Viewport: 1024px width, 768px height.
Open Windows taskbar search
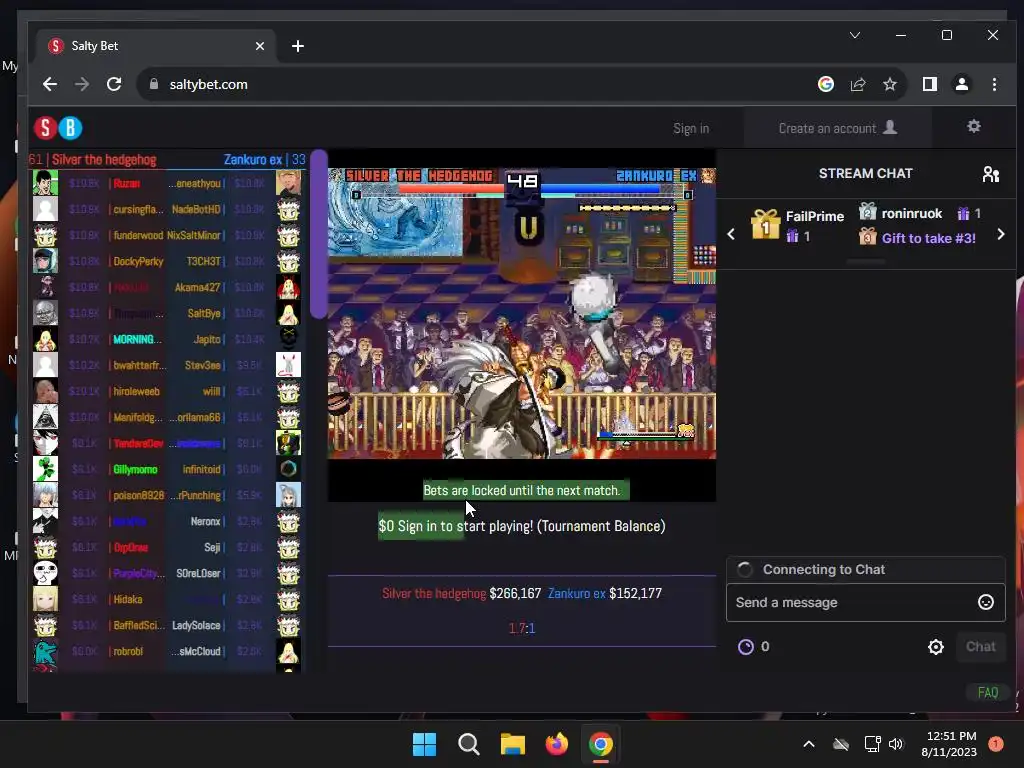[468, 744]
